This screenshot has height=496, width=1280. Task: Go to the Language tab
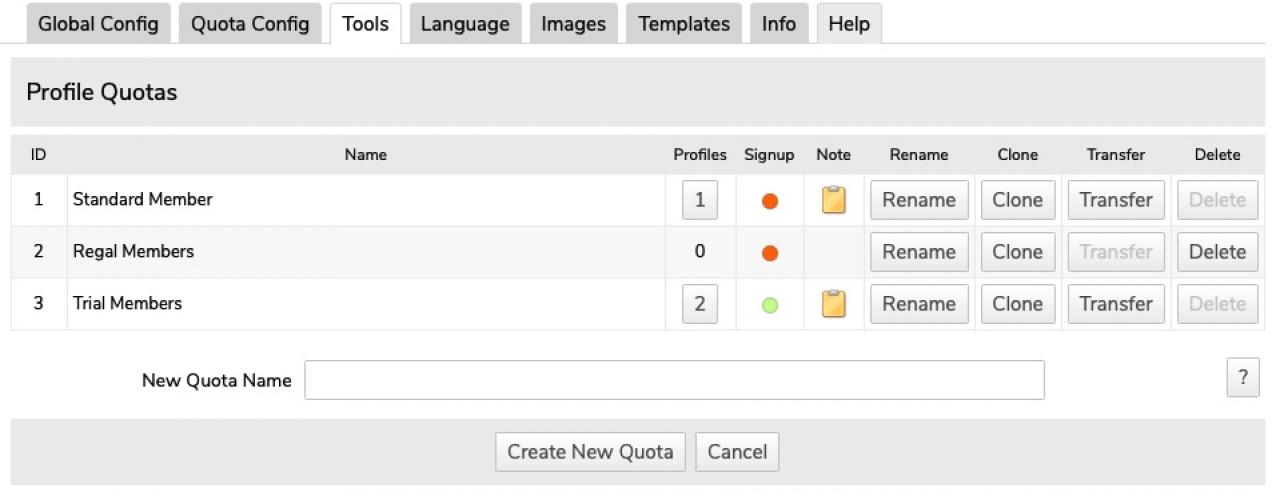coord(465,24)
